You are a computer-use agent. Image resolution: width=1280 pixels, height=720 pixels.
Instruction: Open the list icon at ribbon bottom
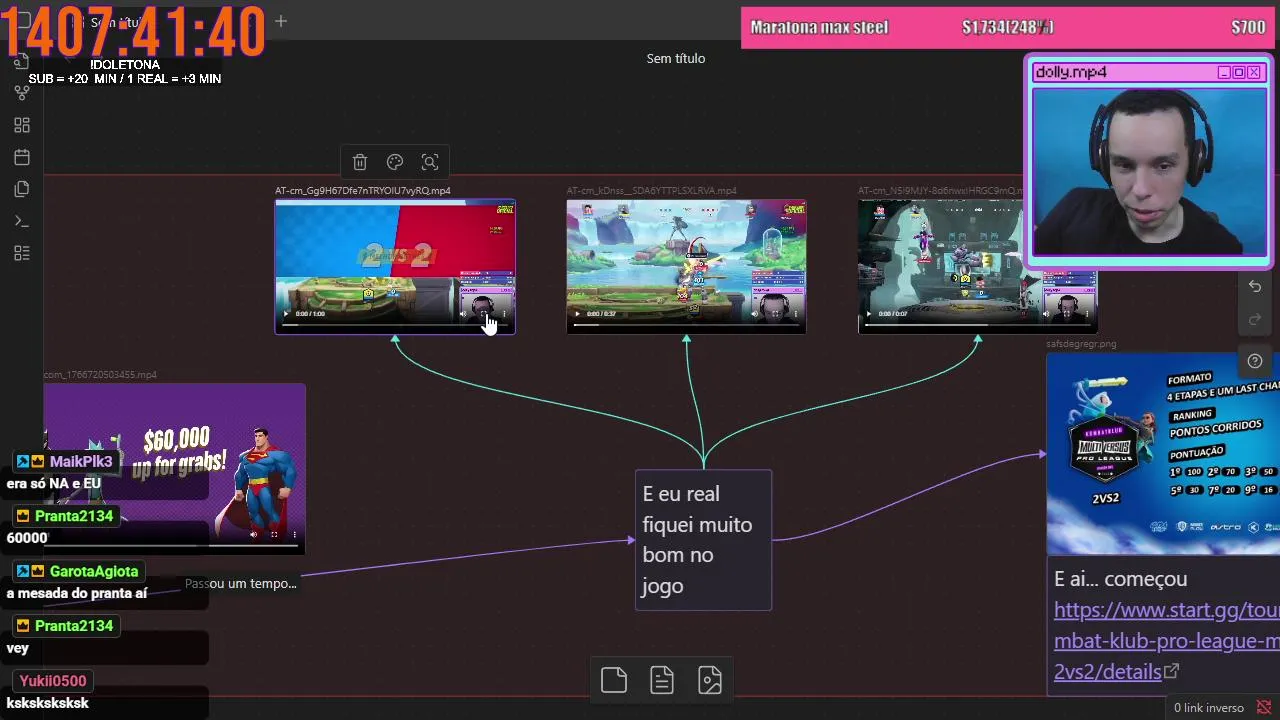pos(22,253)
